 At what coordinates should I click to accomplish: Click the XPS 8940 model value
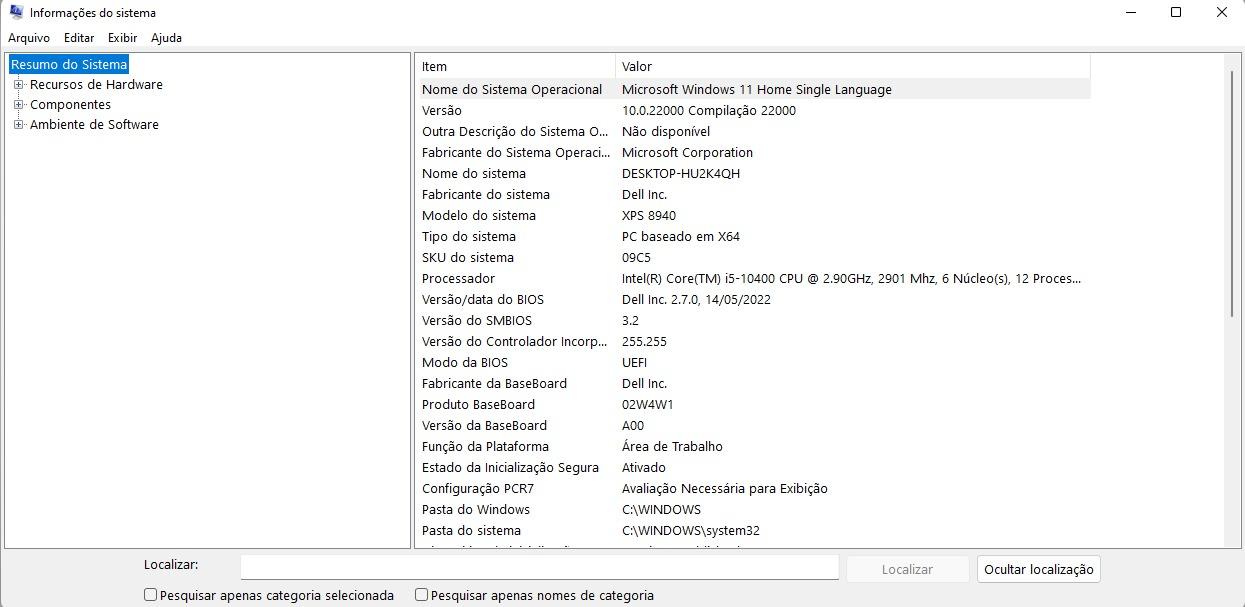click(x=649, y=216)
